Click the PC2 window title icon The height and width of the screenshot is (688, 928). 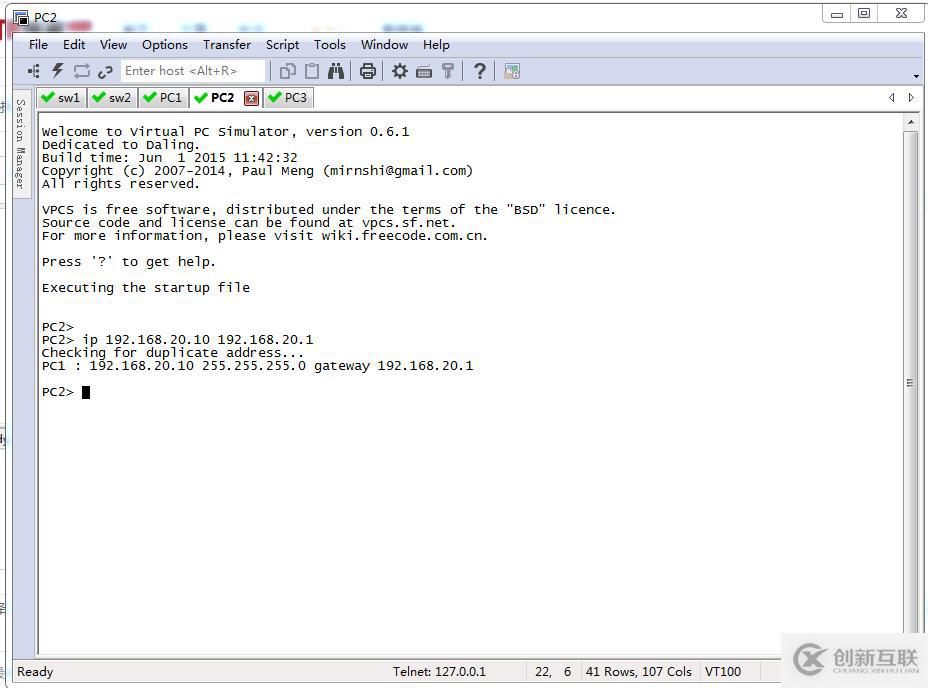pos(21,18)
